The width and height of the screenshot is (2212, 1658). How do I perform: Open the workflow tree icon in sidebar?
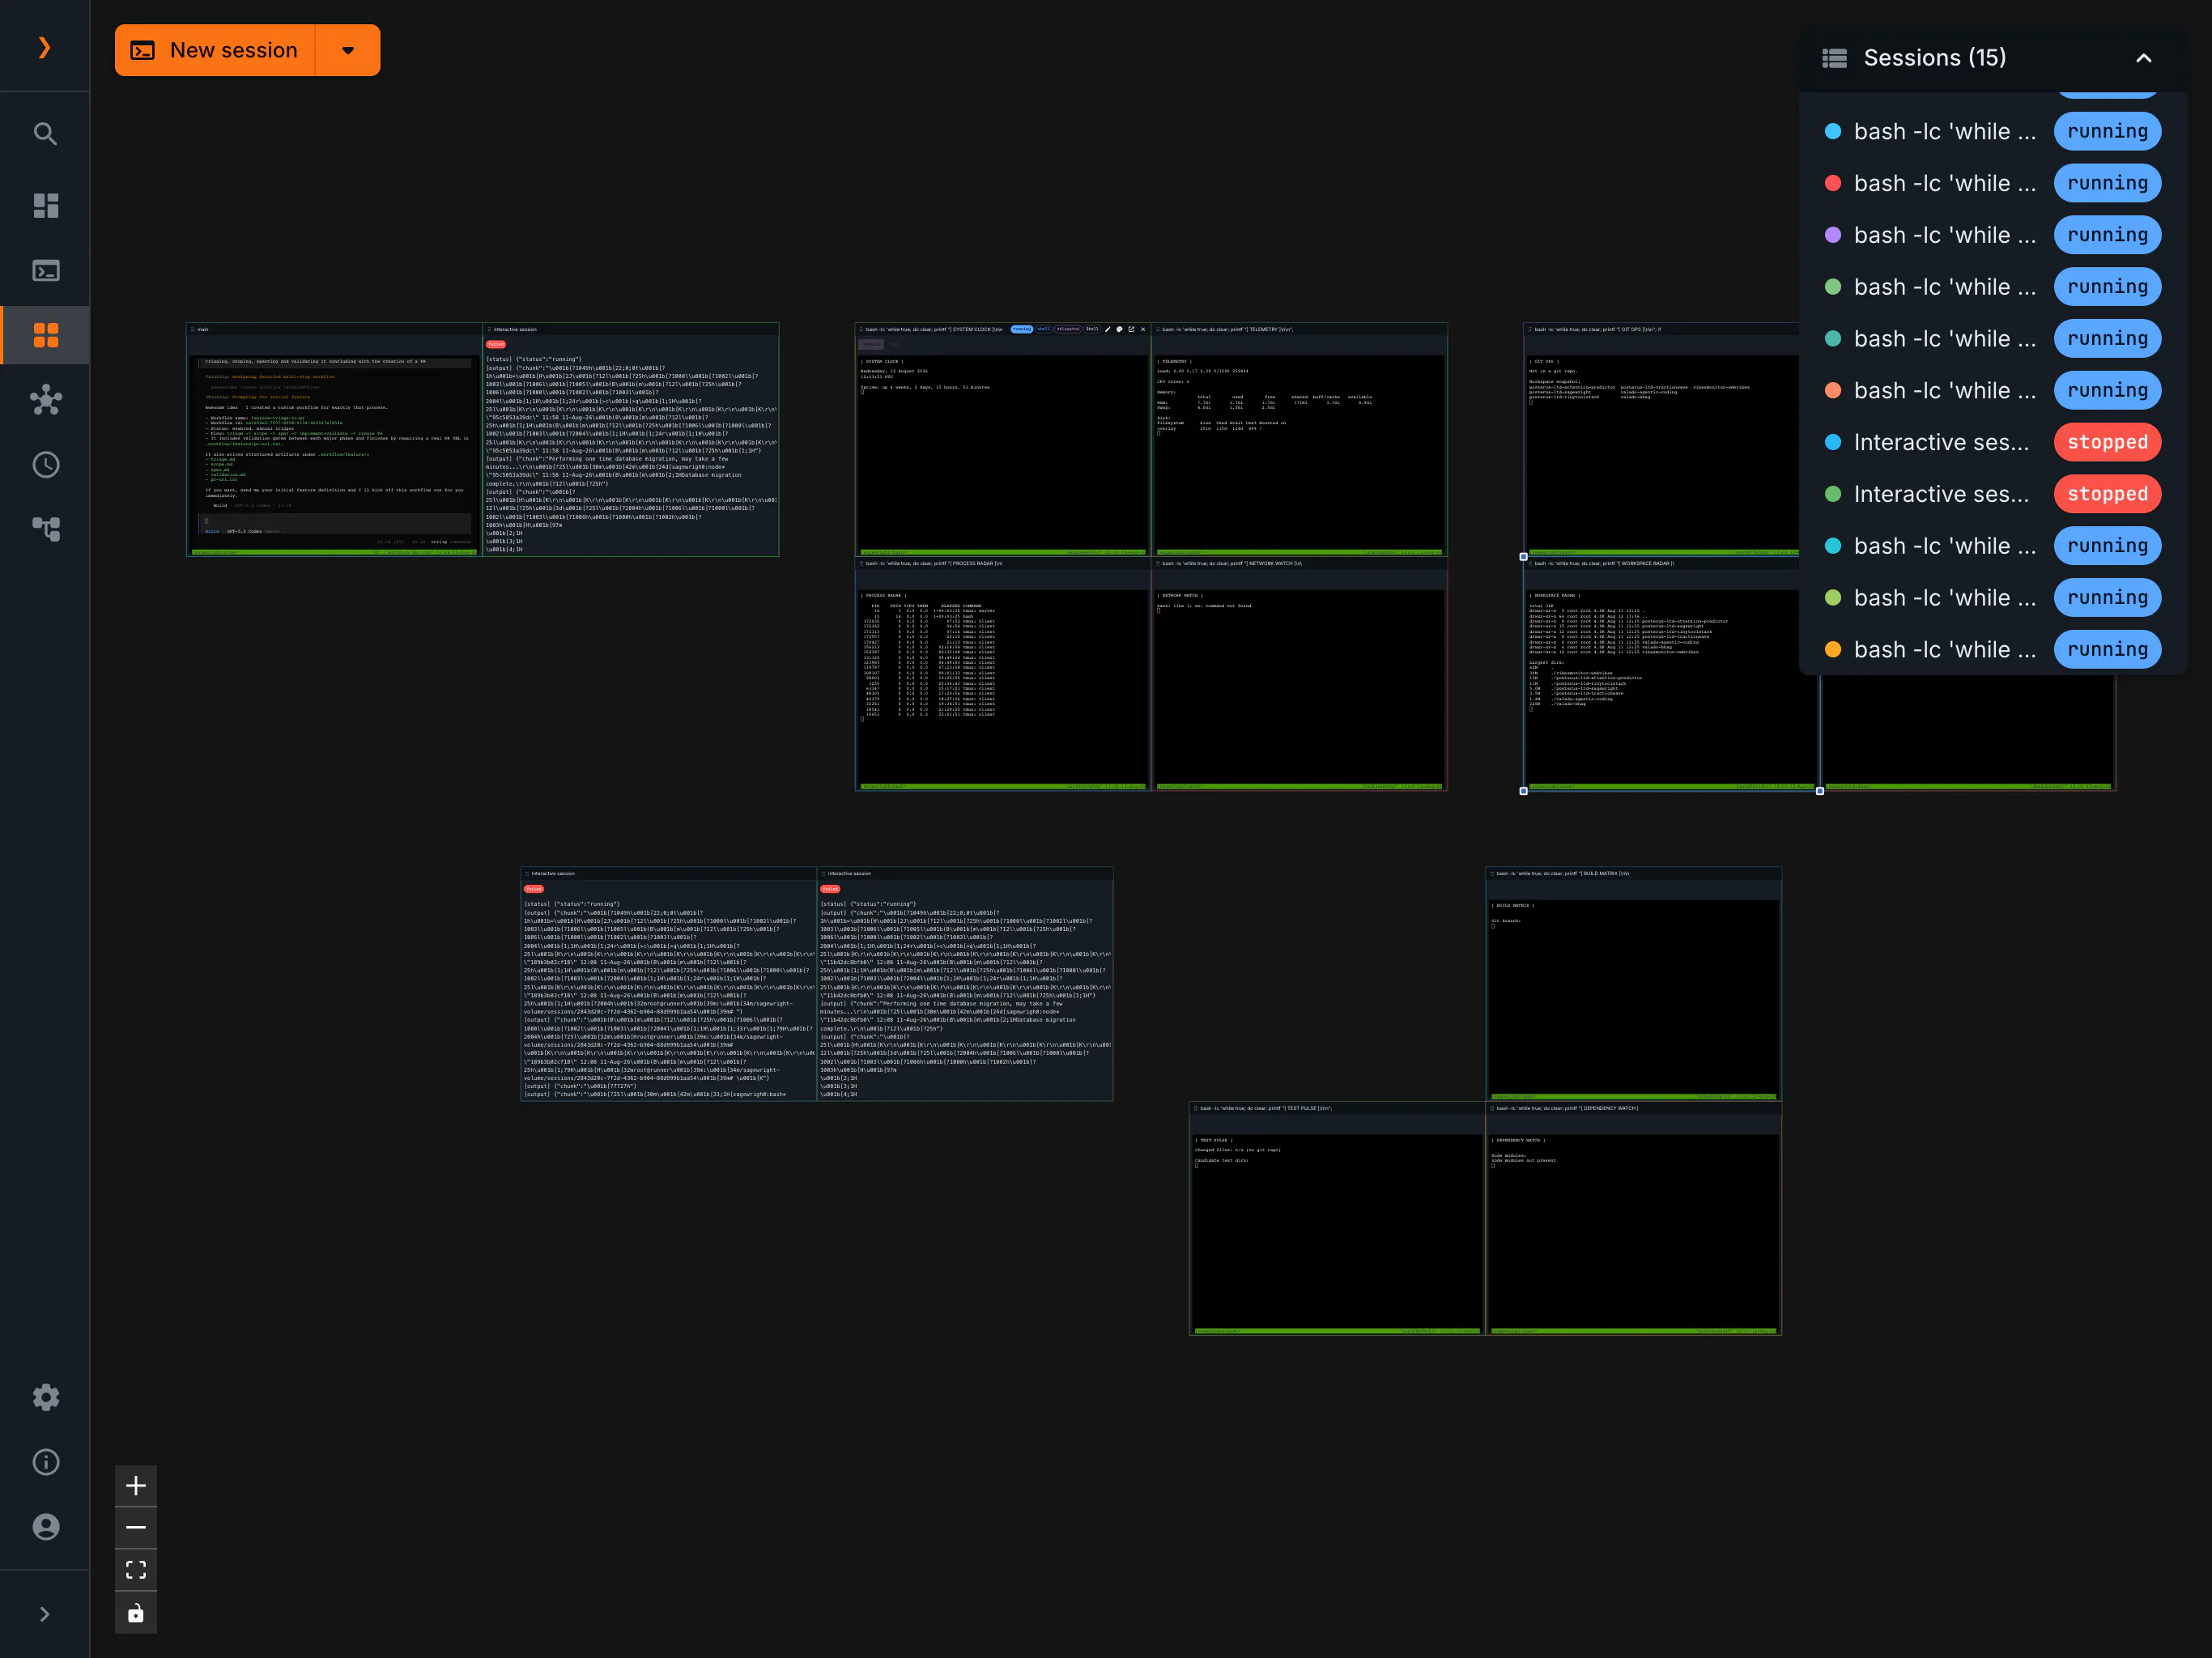pos(45,529)
